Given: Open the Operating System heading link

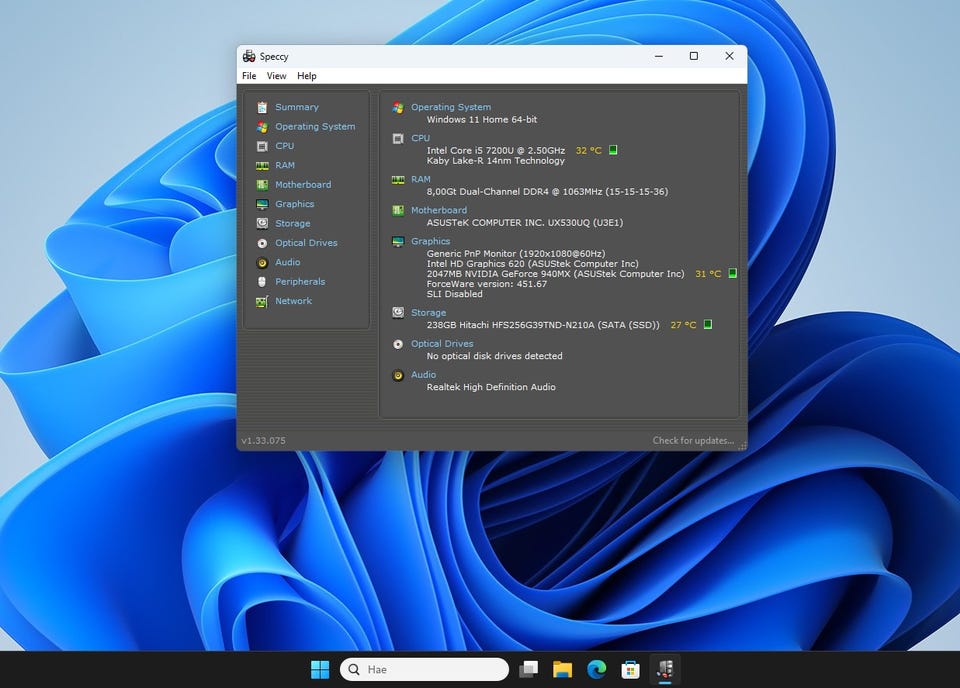Looking at the screenshot, I should [451, 107].
